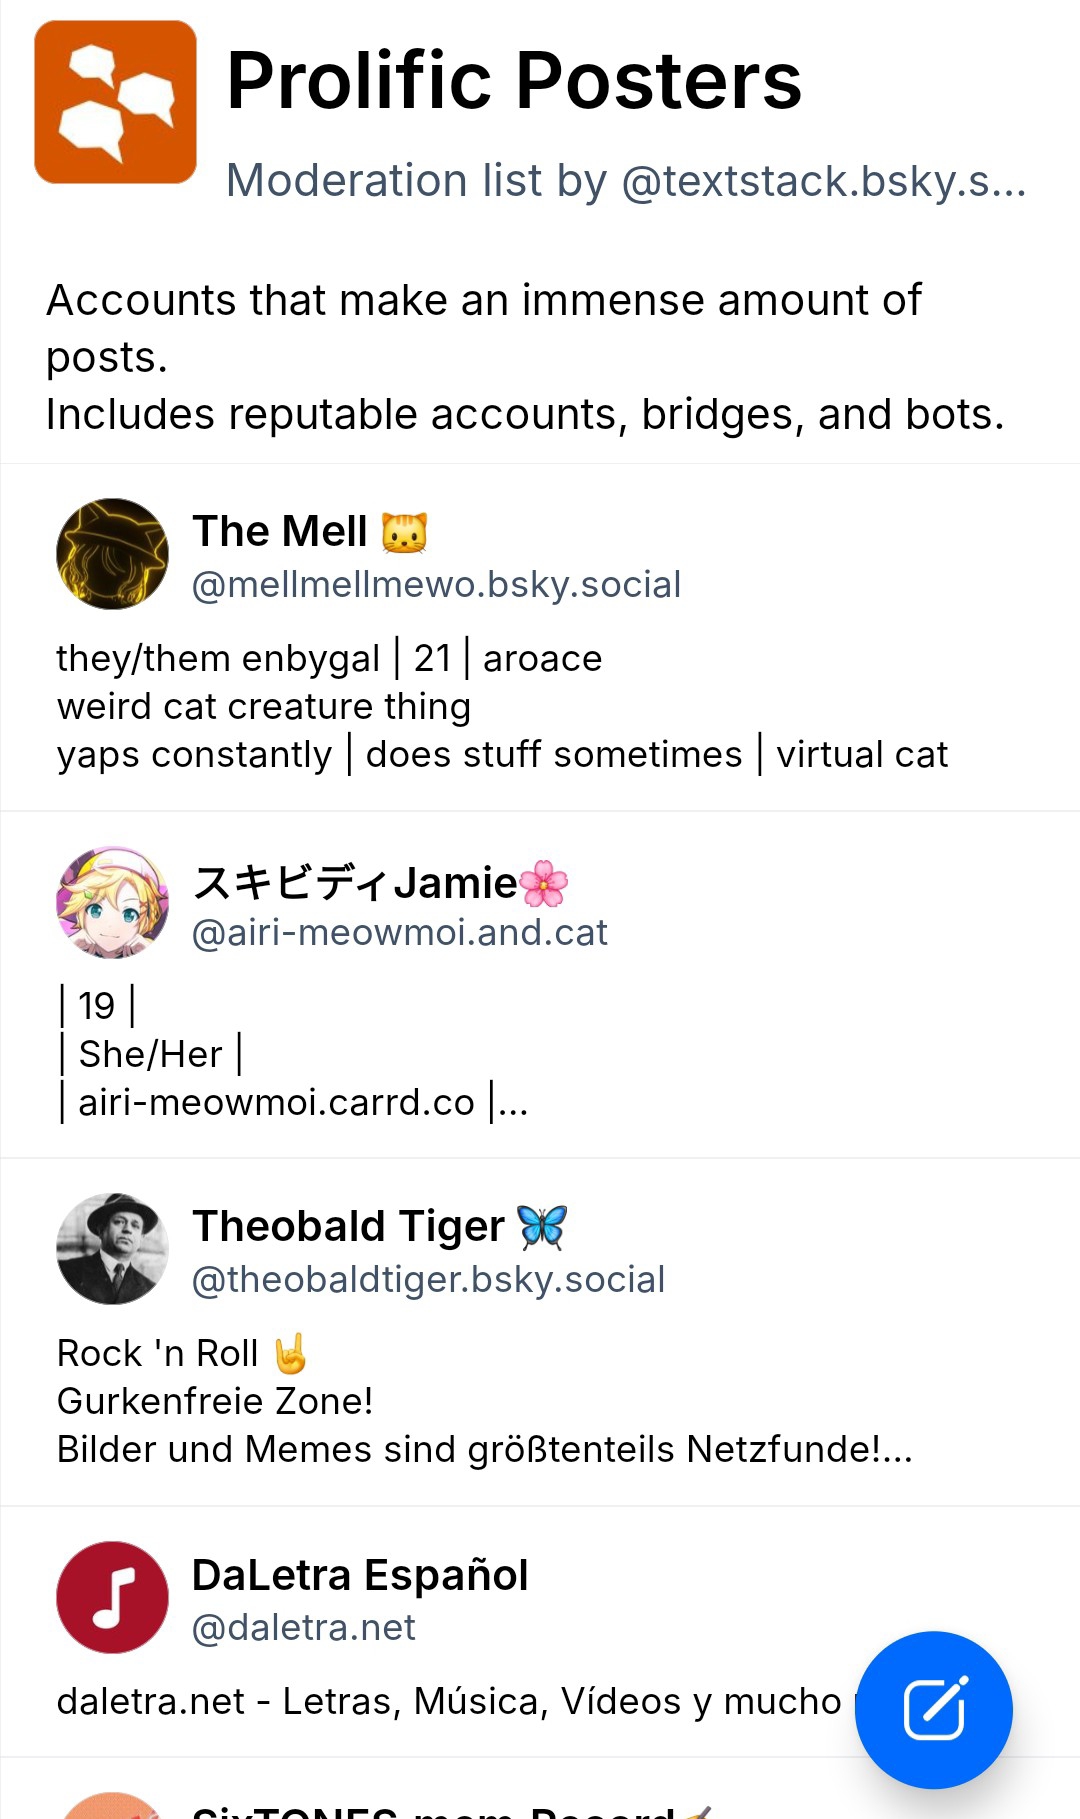This screenshot has height=1819, width=1080.
Task: Open The Mell's profile avatar
Action: [x=112, y=554]
